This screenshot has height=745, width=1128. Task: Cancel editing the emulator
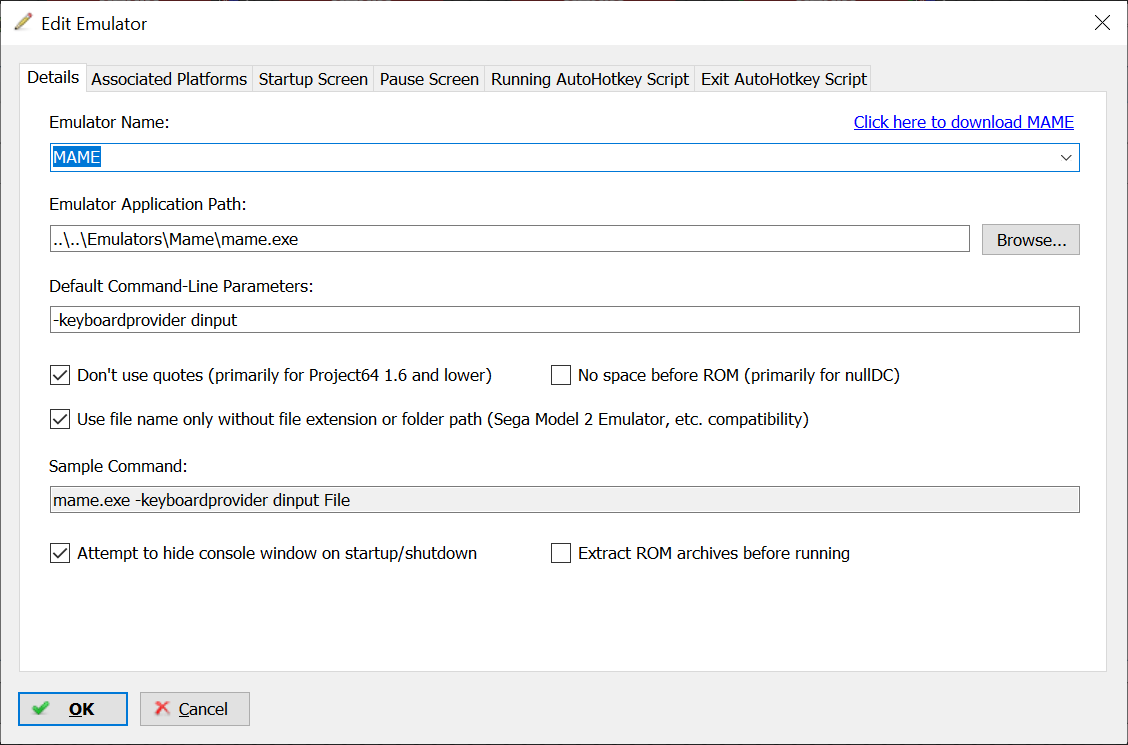[x=195, y=709]
